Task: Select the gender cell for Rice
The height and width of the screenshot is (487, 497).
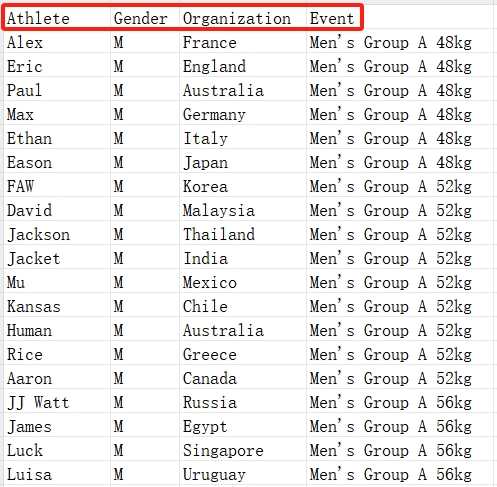Action: tap(145, 354)
